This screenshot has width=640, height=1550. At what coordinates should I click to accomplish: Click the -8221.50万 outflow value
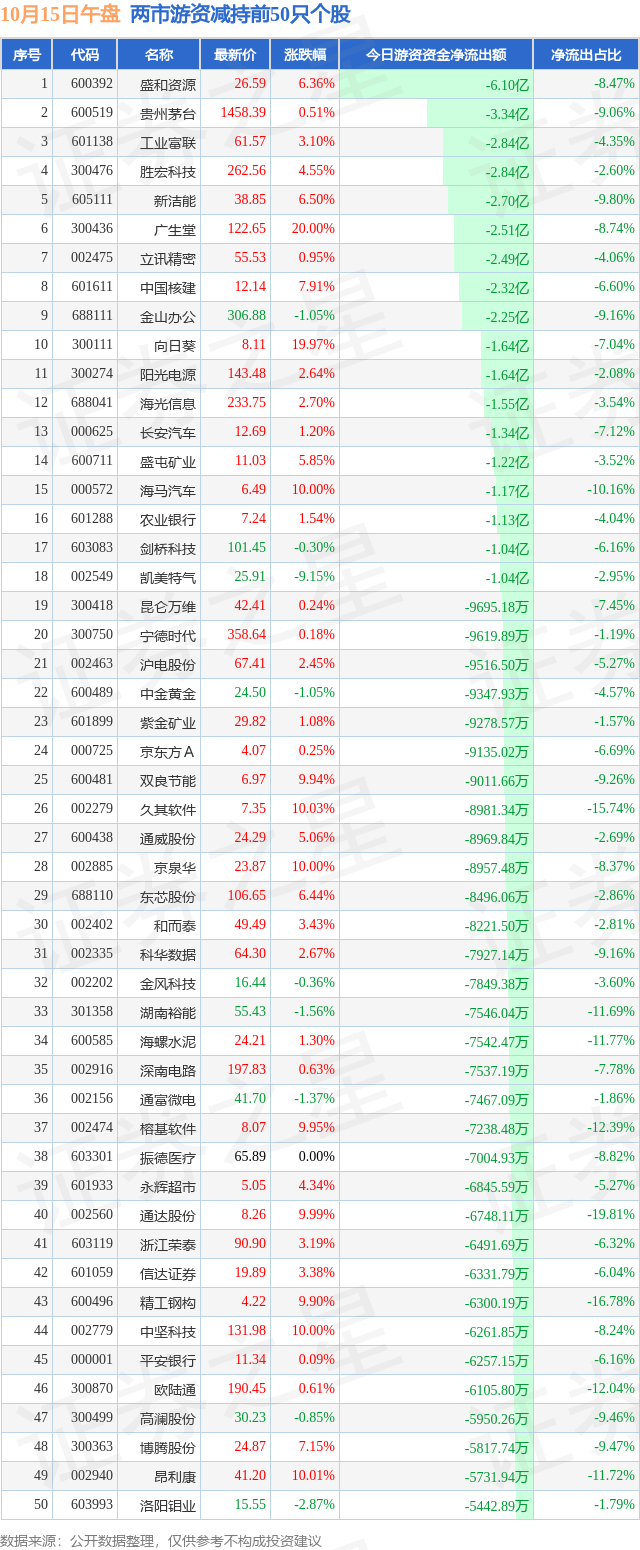[497, 925]
